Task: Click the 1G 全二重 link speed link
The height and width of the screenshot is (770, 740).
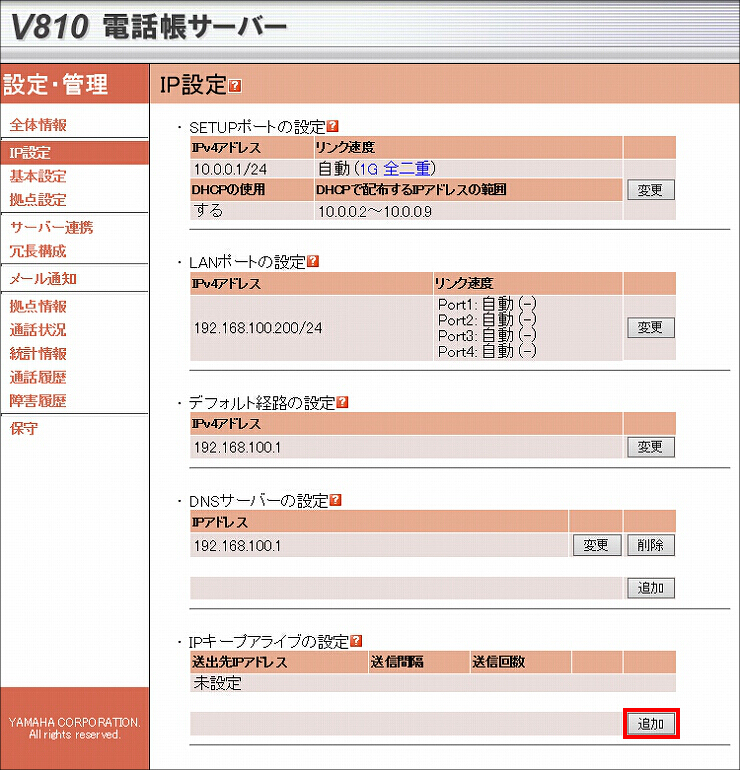Action: [395, 169]
